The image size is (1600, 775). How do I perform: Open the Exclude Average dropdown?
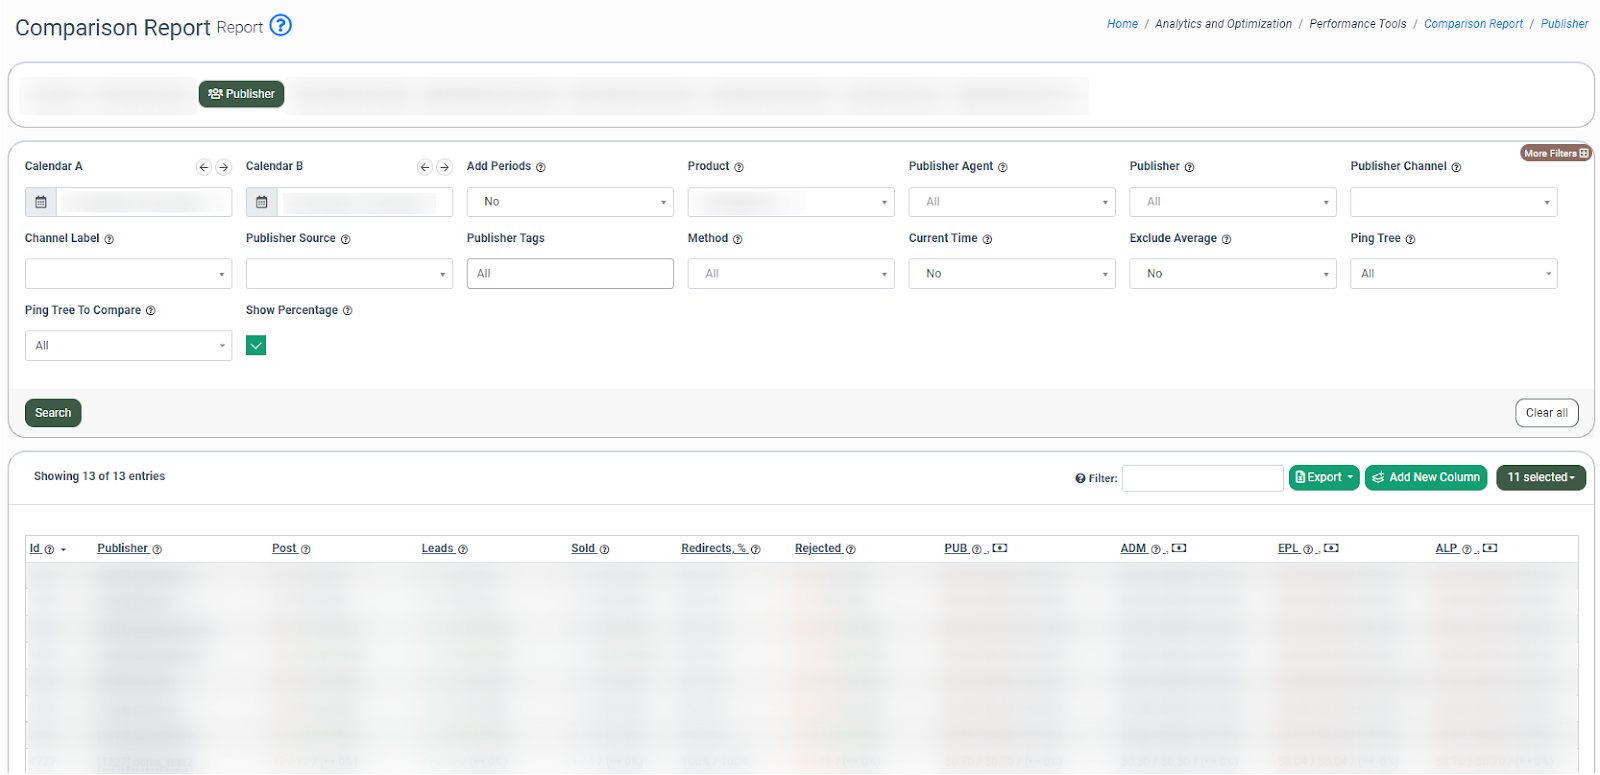point(1232,274)
